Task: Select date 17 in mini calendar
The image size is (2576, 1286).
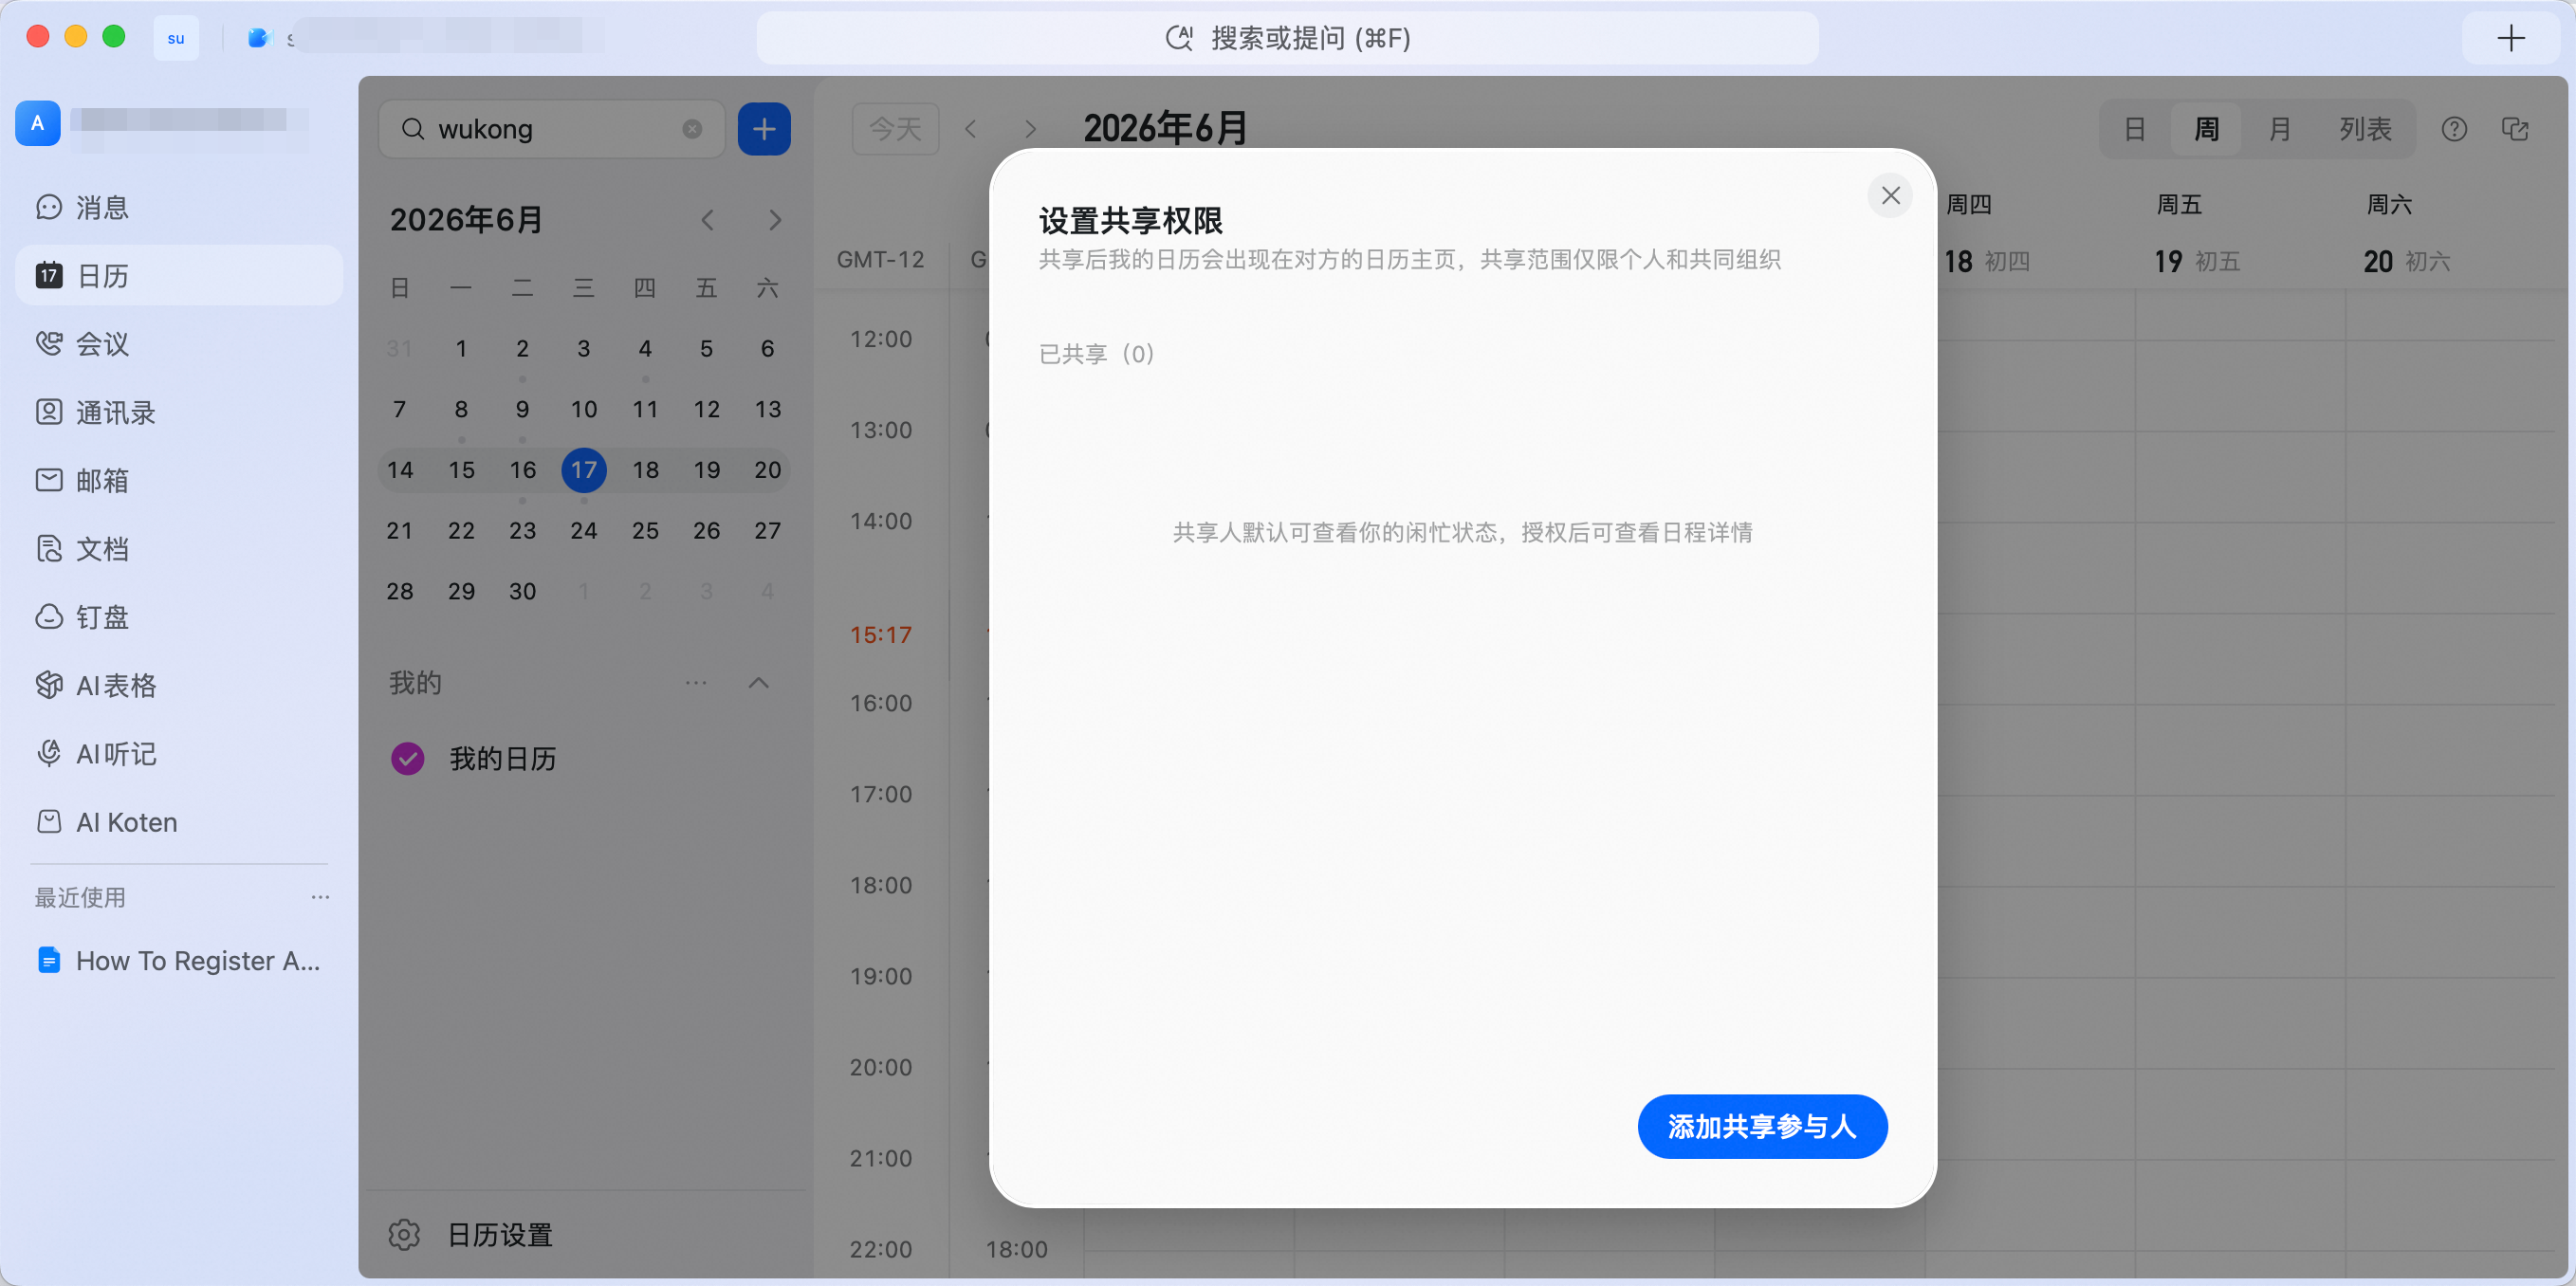Action: (584, 470)
